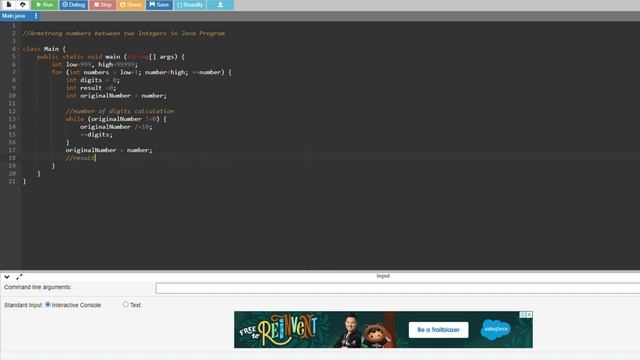Viewport: 640px width, 360px height.
Task: Start the Debug button
Action: [x=74, y=4]
